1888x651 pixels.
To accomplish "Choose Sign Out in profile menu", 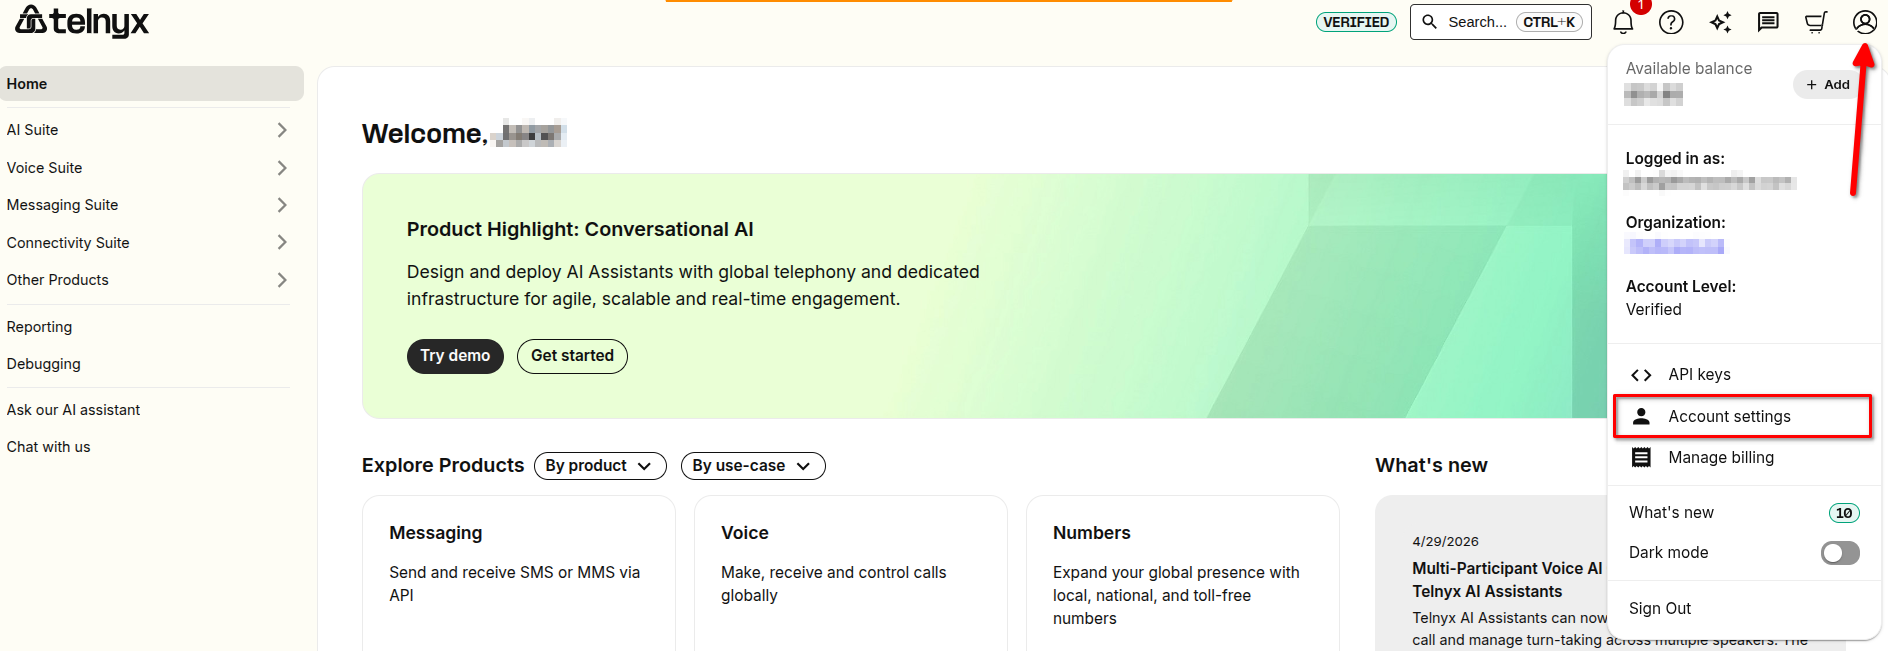I will pos(1660,608).
